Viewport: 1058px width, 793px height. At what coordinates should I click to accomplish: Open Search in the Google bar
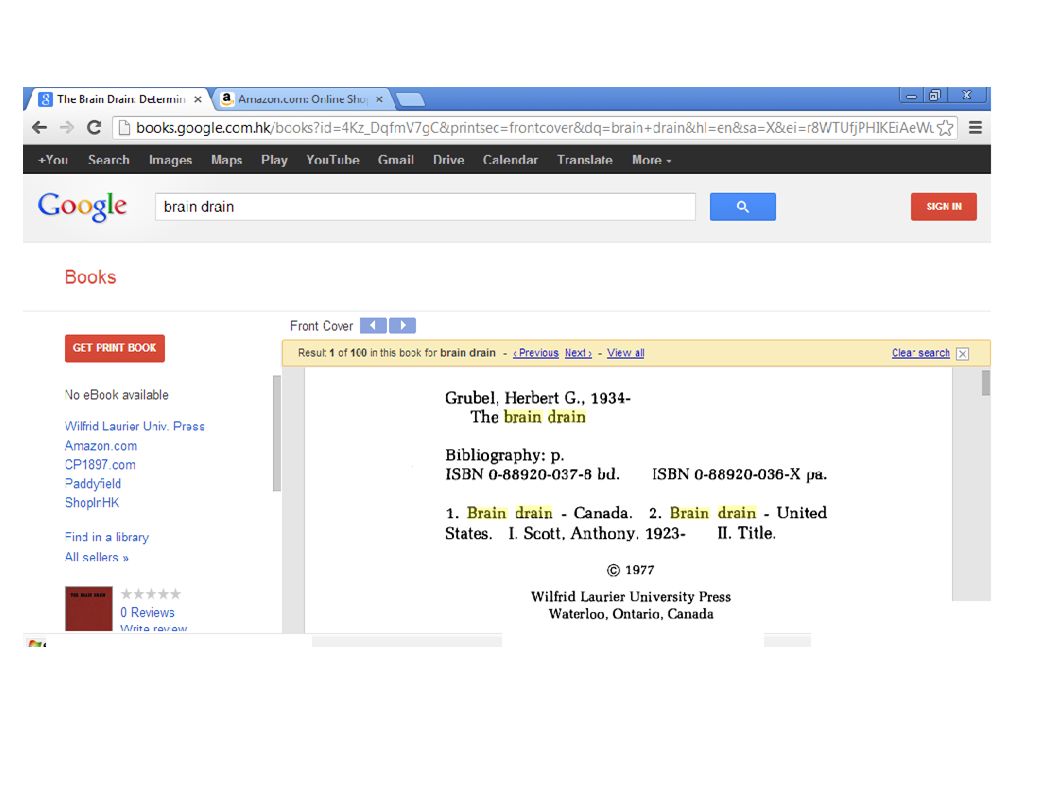(109, 160)
